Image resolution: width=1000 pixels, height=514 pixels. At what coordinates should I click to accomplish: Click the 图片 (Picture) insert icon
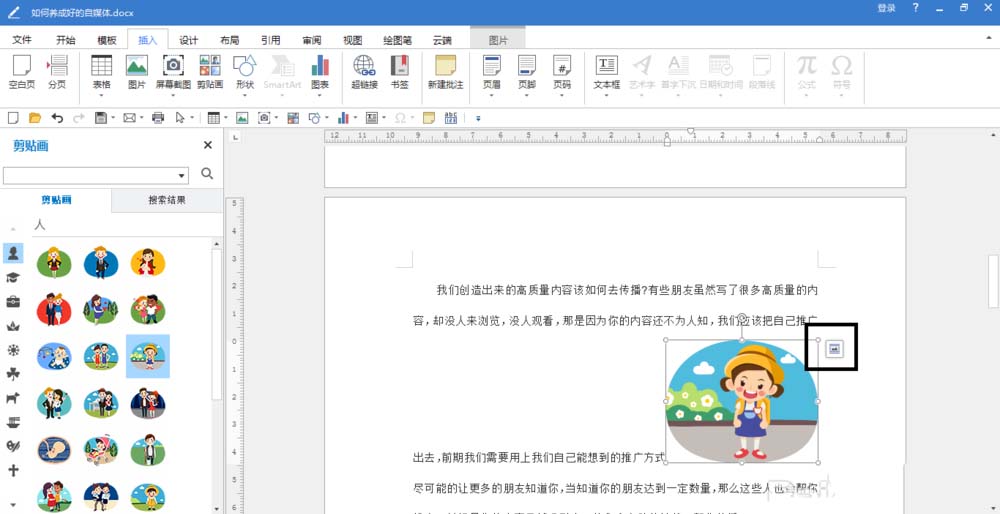[x=137, y=71]
